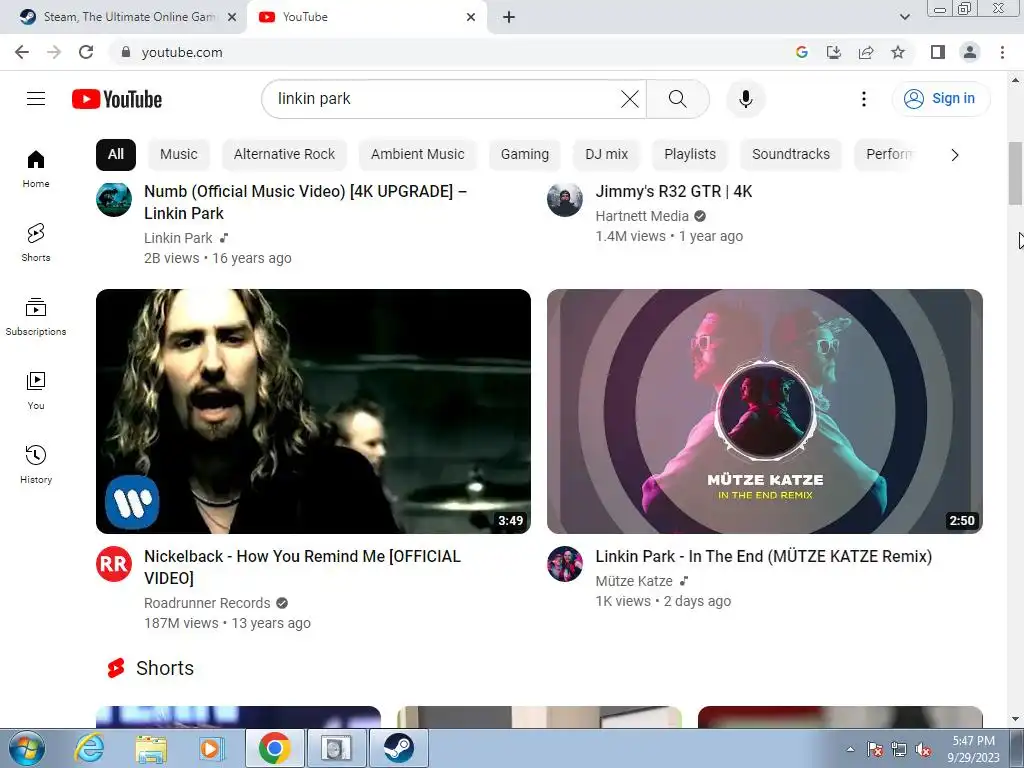This screenshot has height=768, width=1024.
Task: Open Windows Media Player from taskbar
Action: [211, 748]
